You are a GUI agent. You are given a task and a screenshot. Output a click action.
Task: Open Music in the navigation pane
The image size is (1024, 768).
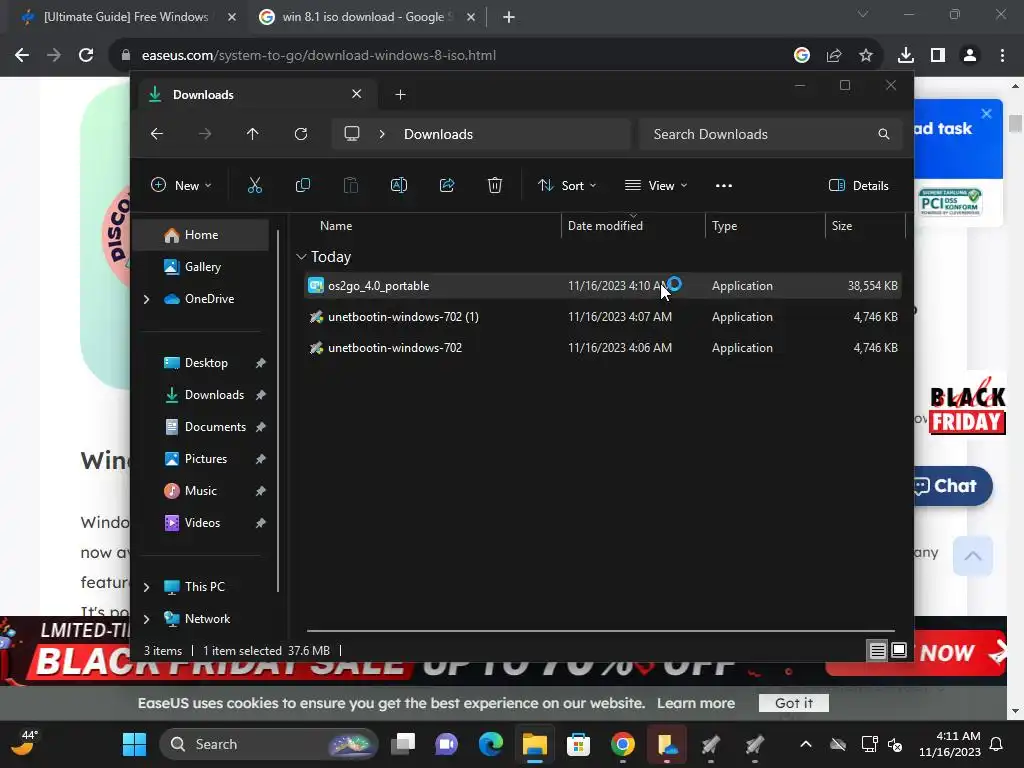pyautogui.click(x=200, y=491)
